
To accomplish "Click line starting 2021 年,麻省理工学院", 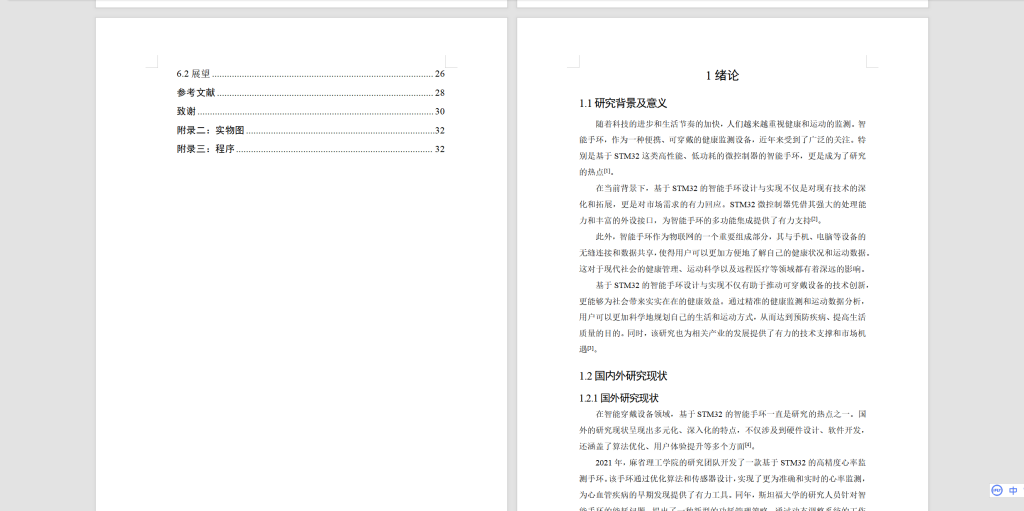I will click(x=731, y=463).
